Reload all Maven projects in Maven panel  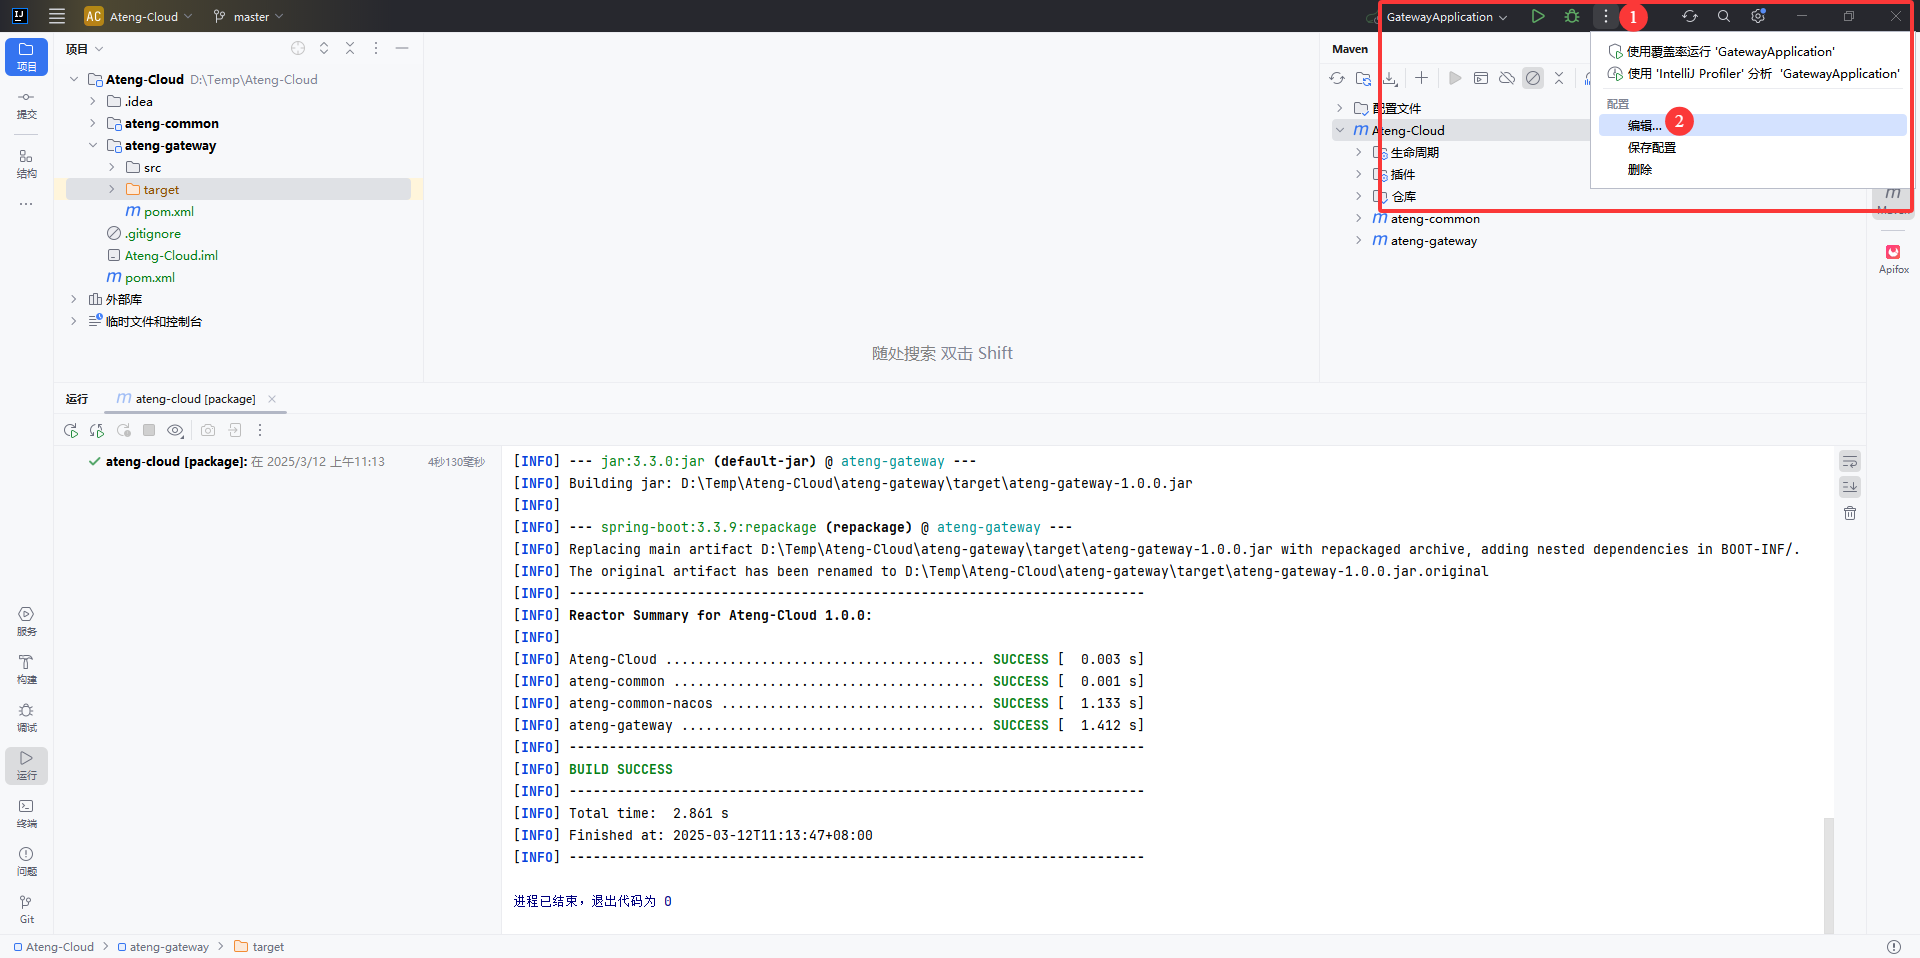1337,78
